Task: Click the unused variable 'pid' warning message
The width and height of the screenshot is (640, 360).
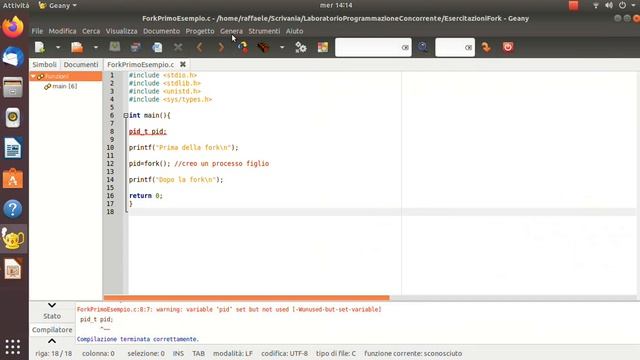Action: pos(229,309)
